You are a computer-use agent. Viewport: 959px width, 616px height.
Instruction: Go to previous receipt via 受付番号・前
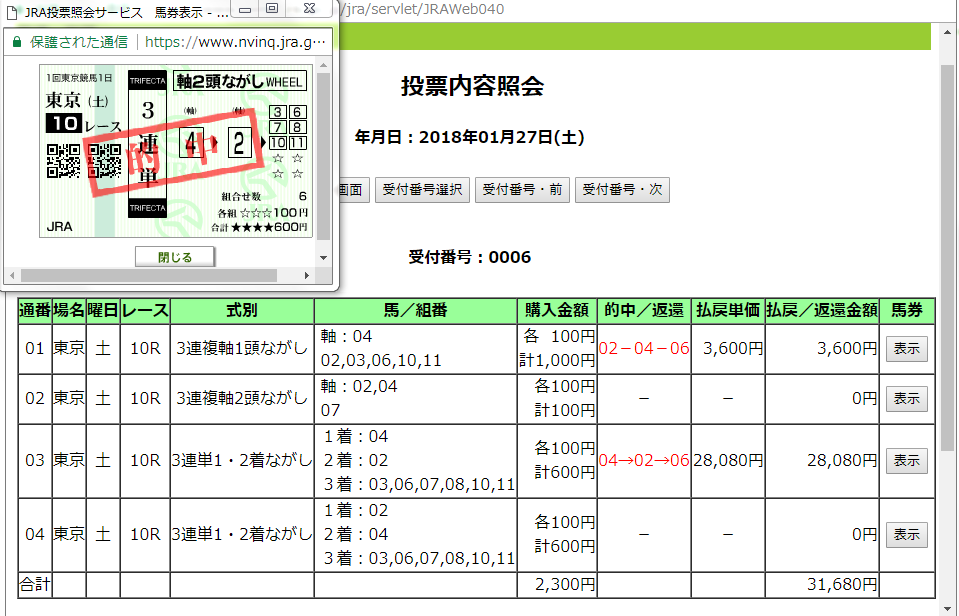pyautogui.click(x=520, y=189)
